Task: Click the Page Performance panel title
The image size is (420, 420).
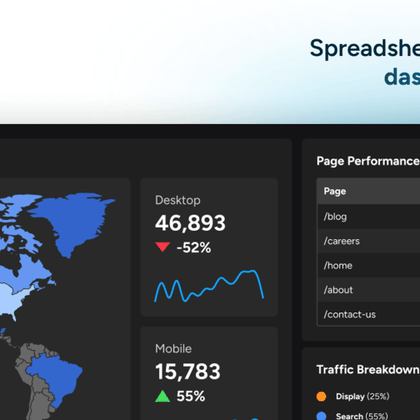Action: tap(368, 161)
